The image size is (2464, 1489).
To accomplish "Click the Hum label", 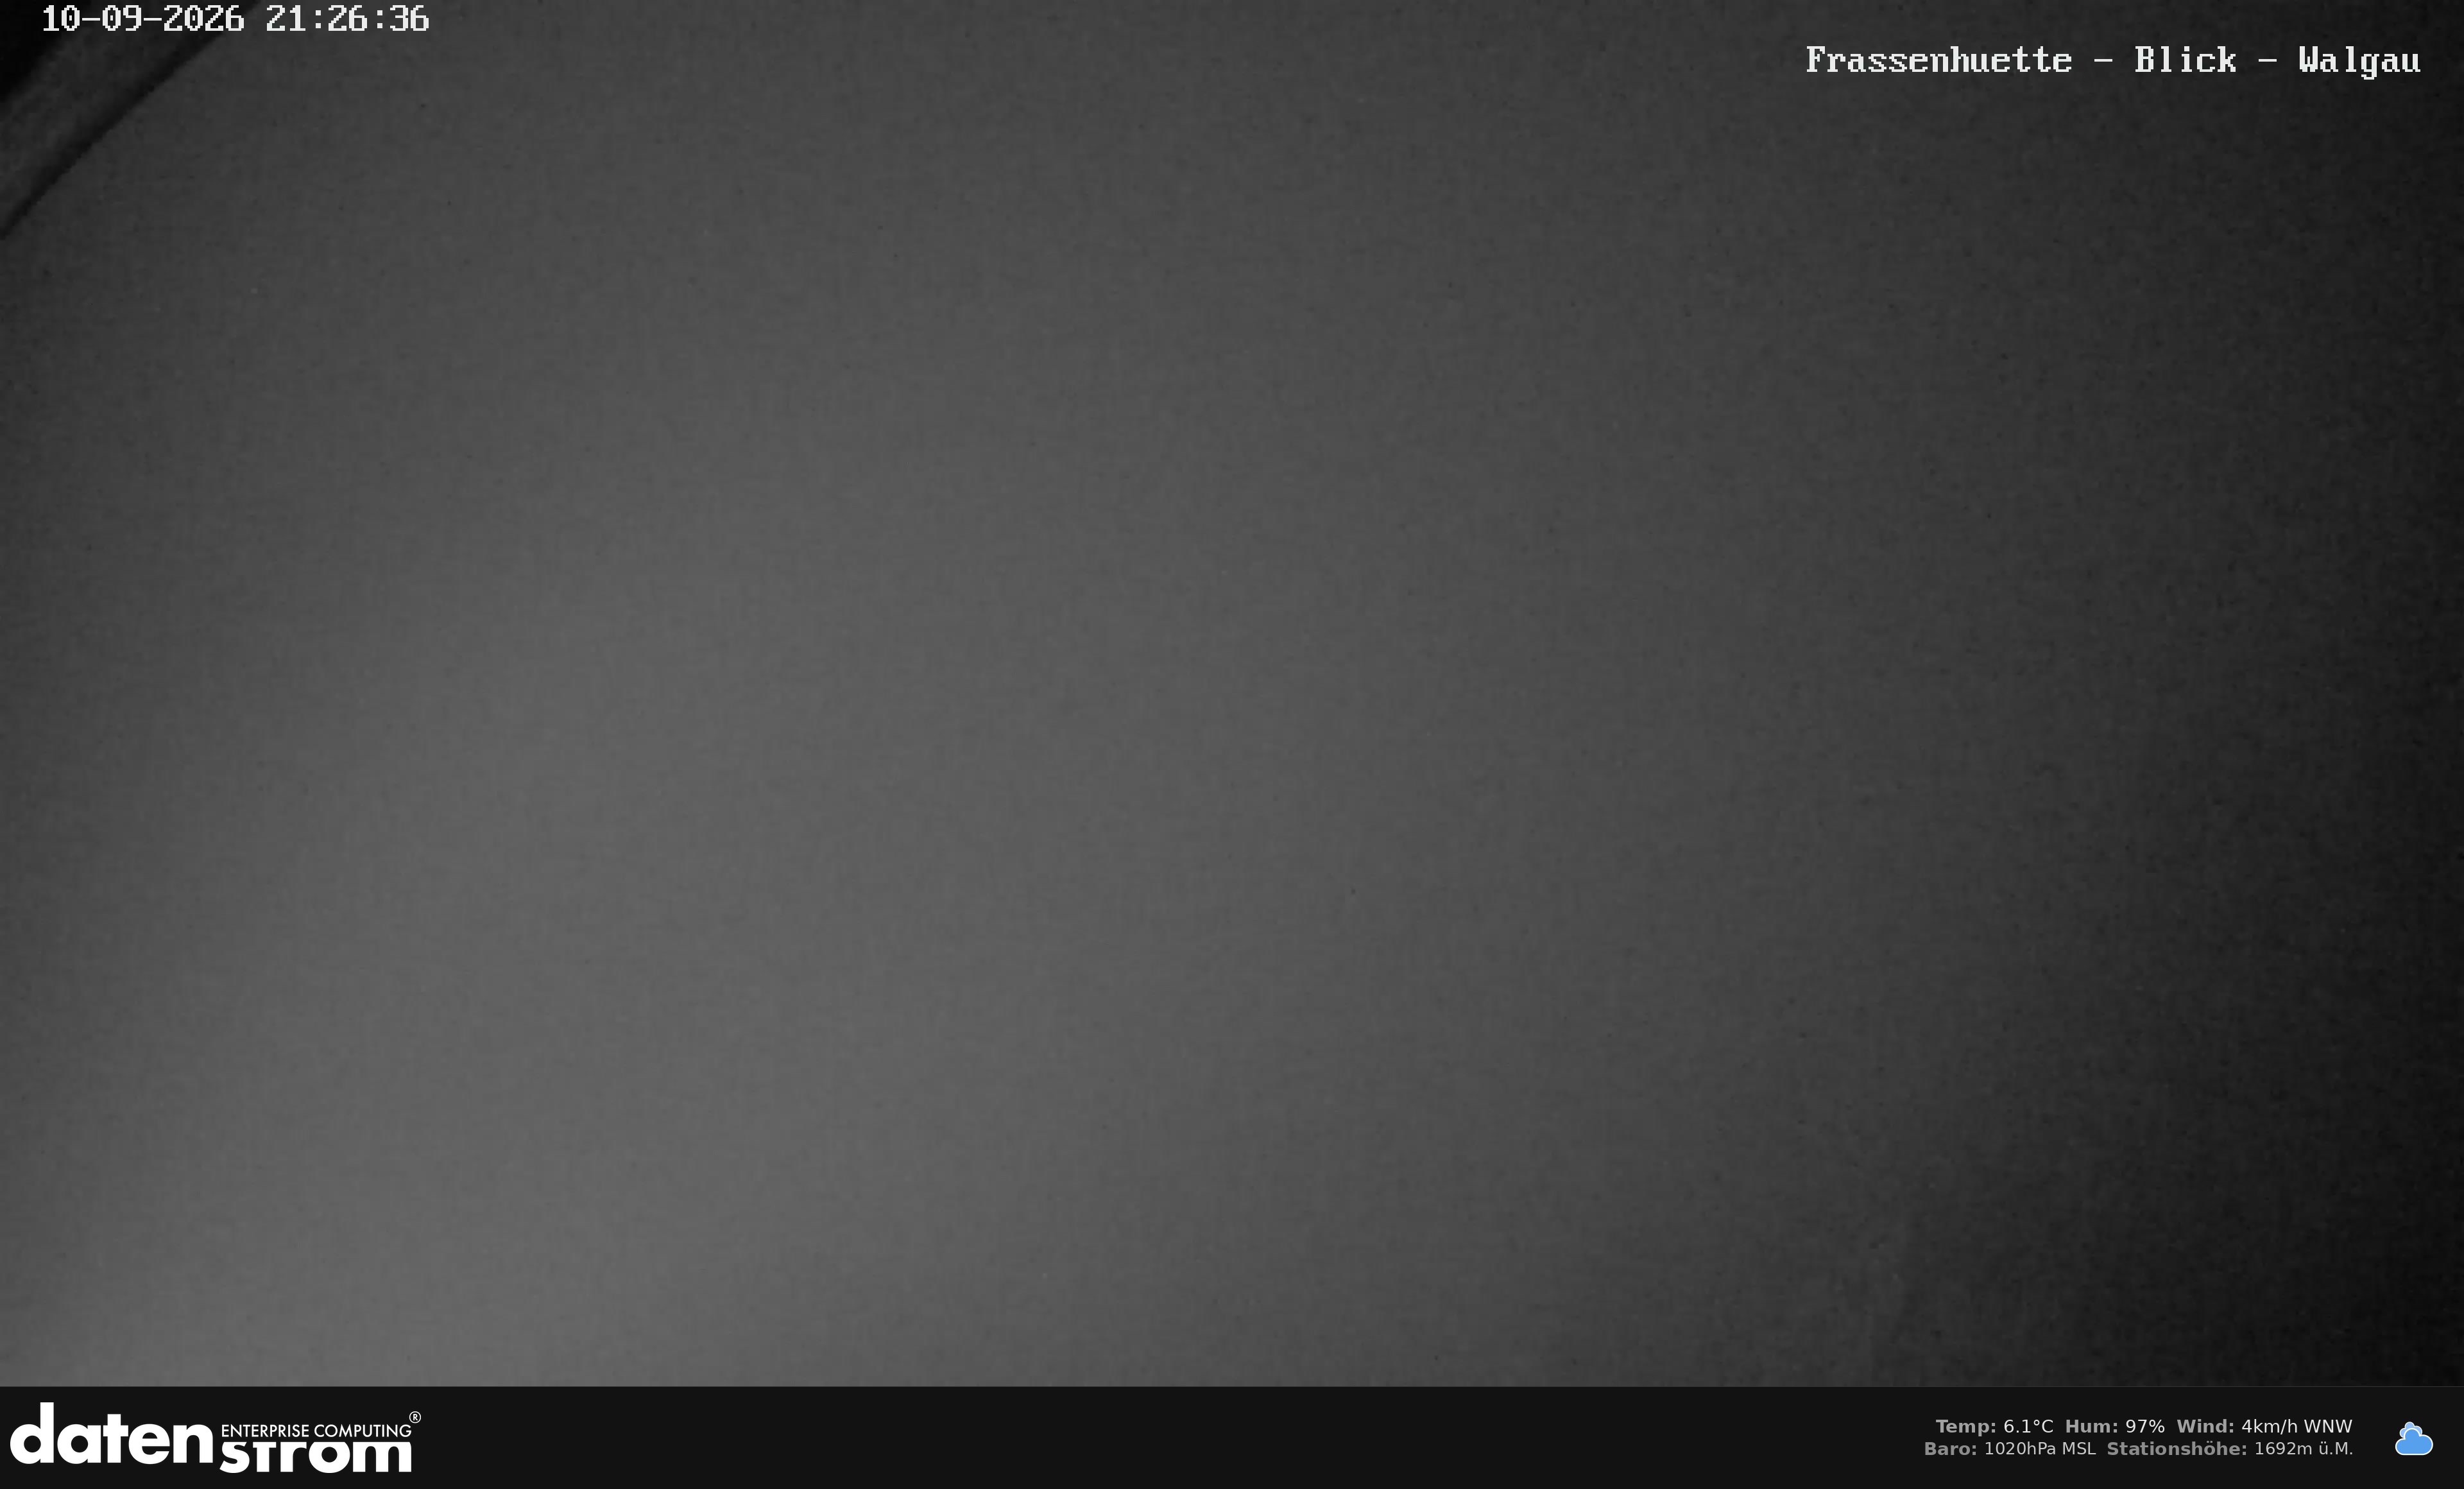I will 2091,1427.
